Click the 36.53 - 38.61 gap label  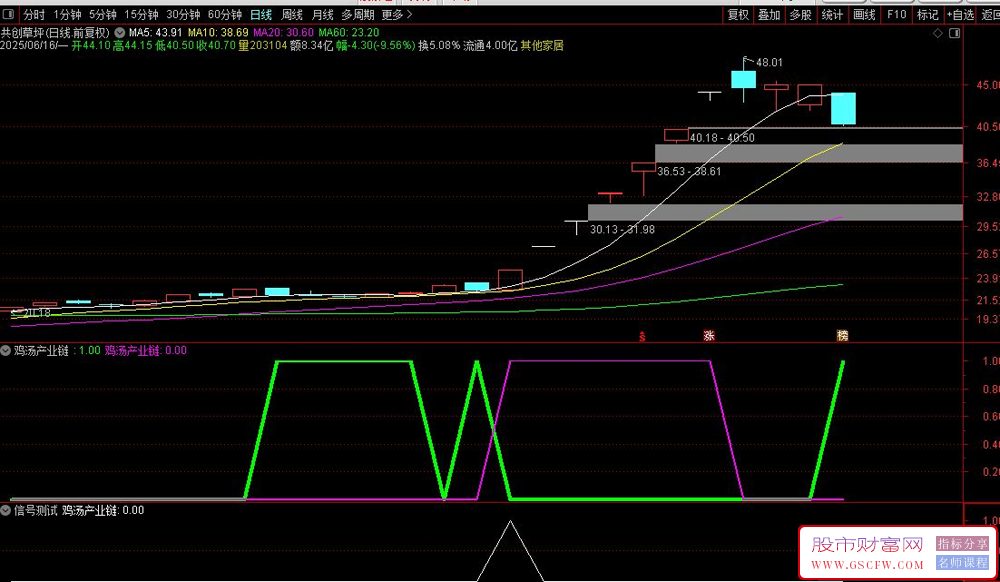689,171
